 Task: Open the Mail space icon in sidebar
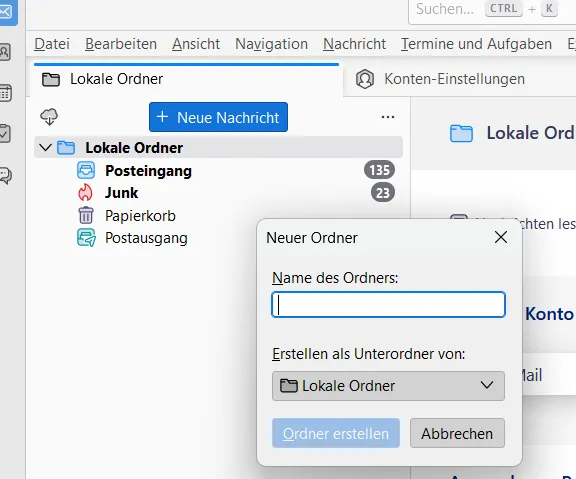pyautogui.click(x=7, y=12)
